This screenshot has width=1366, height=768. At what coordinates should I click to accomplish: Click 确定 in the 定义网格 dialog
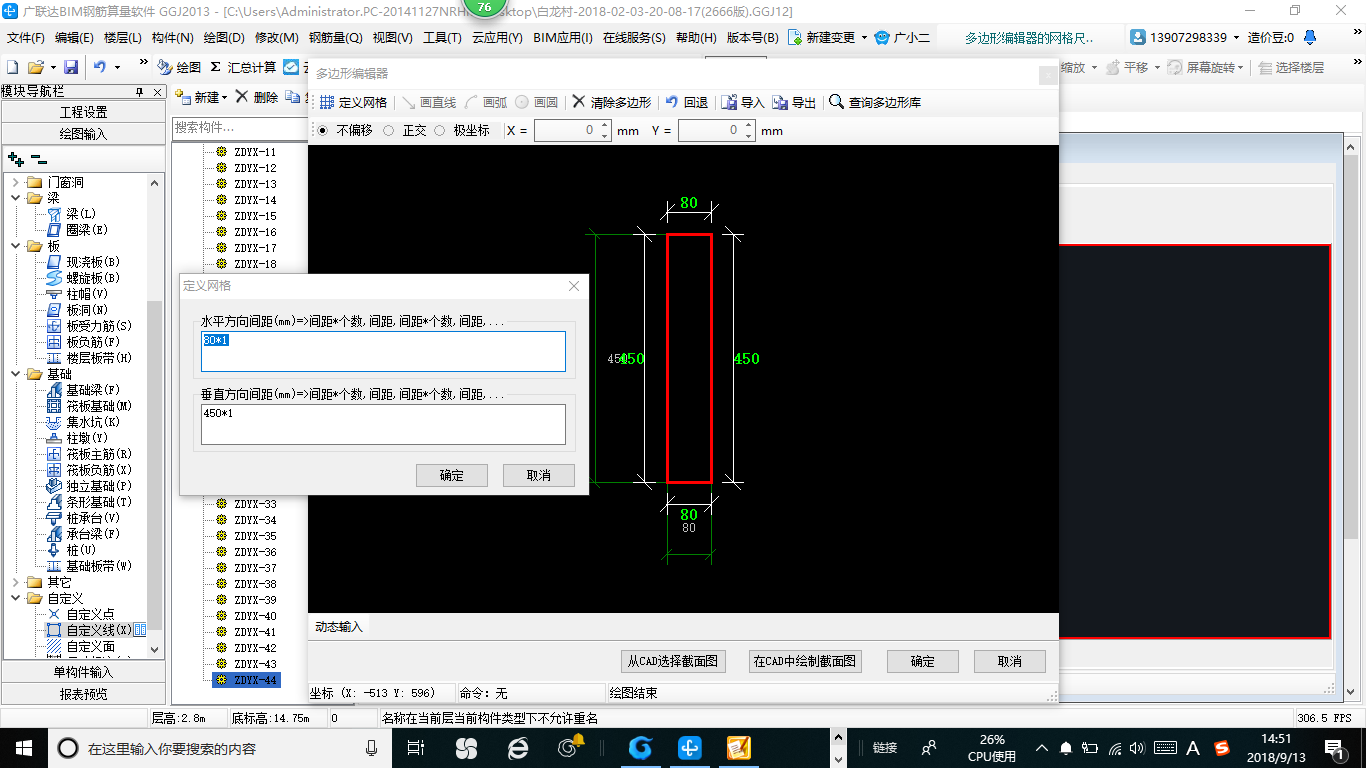tap(452, 475)
